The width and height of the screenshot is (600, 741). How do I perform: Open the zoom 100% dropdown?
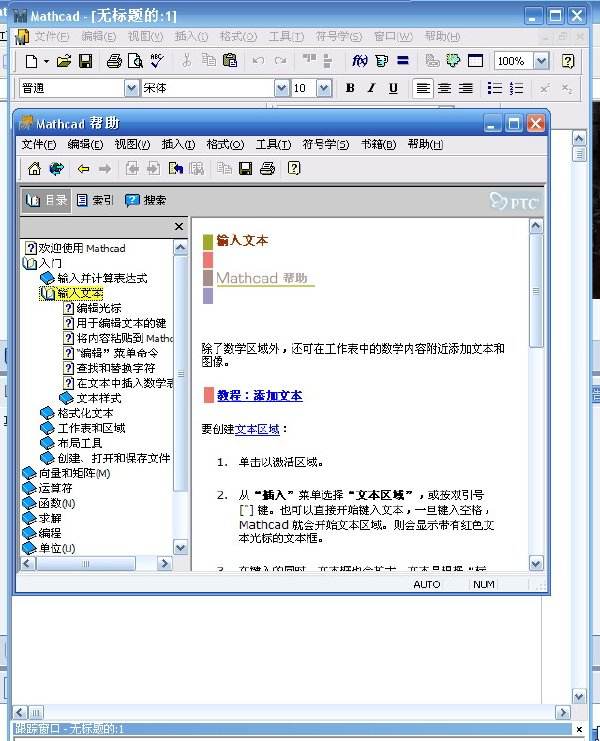pos(541,61)
